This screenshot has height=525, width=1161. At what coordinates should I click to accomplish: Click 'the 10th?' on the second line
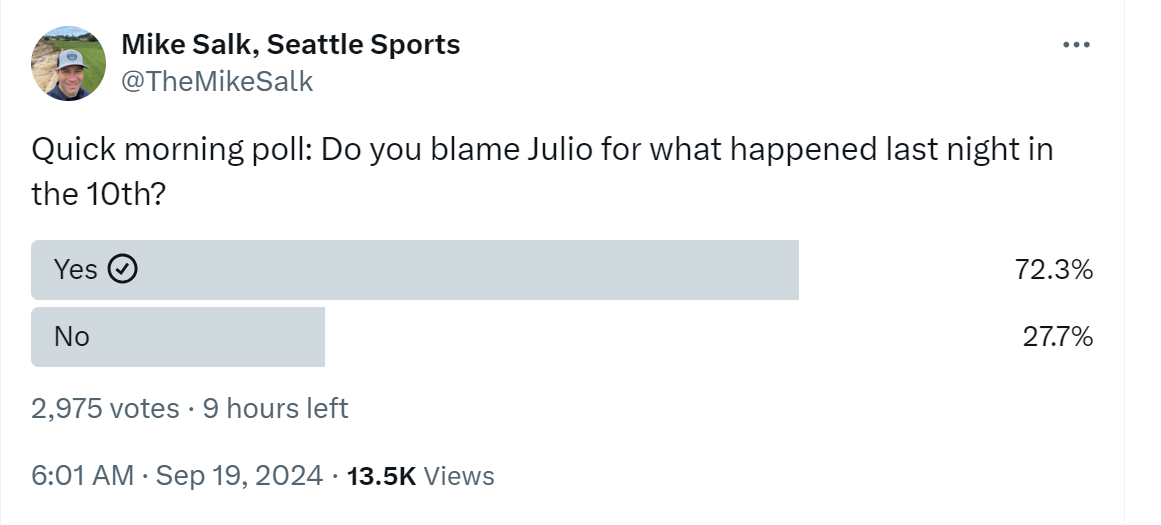click(98, 194)
